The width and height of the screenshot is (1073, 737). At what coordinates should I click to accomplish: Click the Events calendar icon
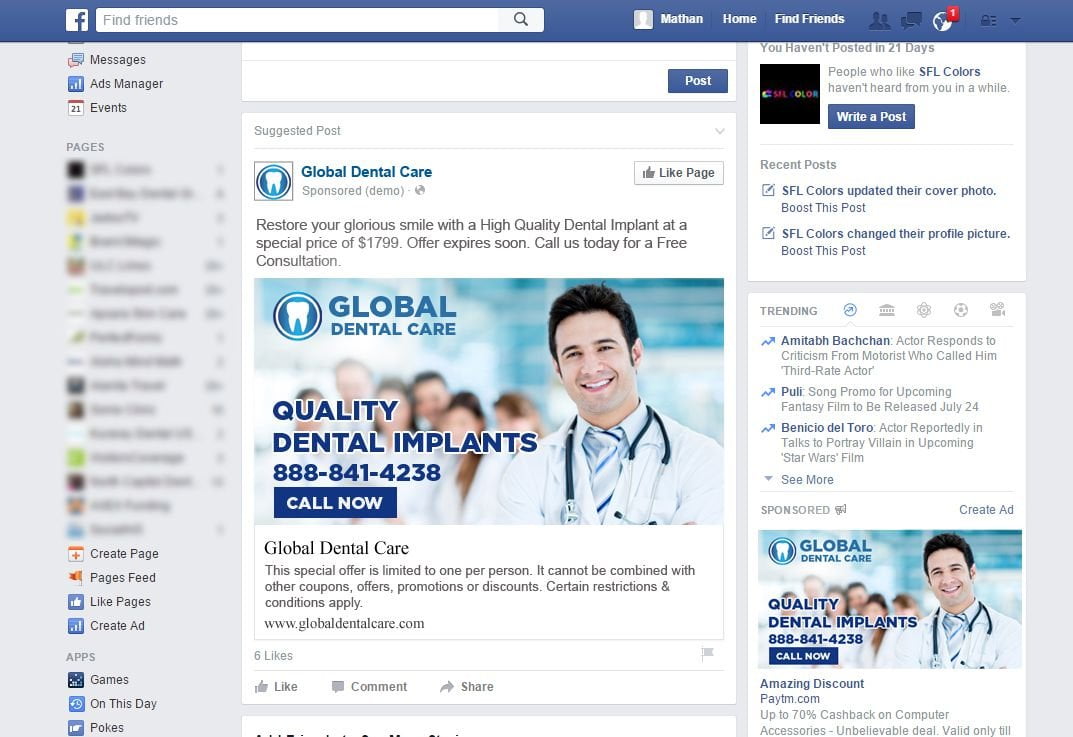75,107
